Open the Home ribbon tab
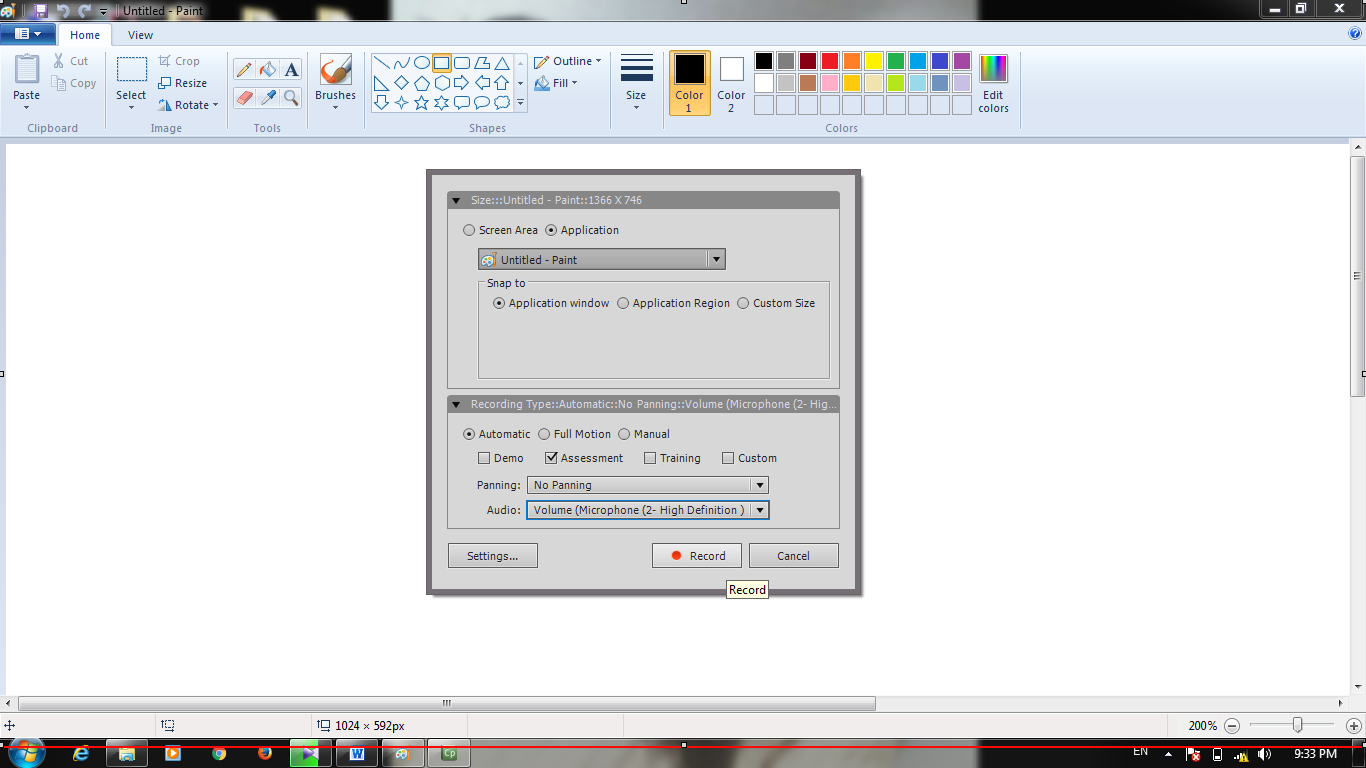Screen dimensions: 1366x768 point(85,35)
